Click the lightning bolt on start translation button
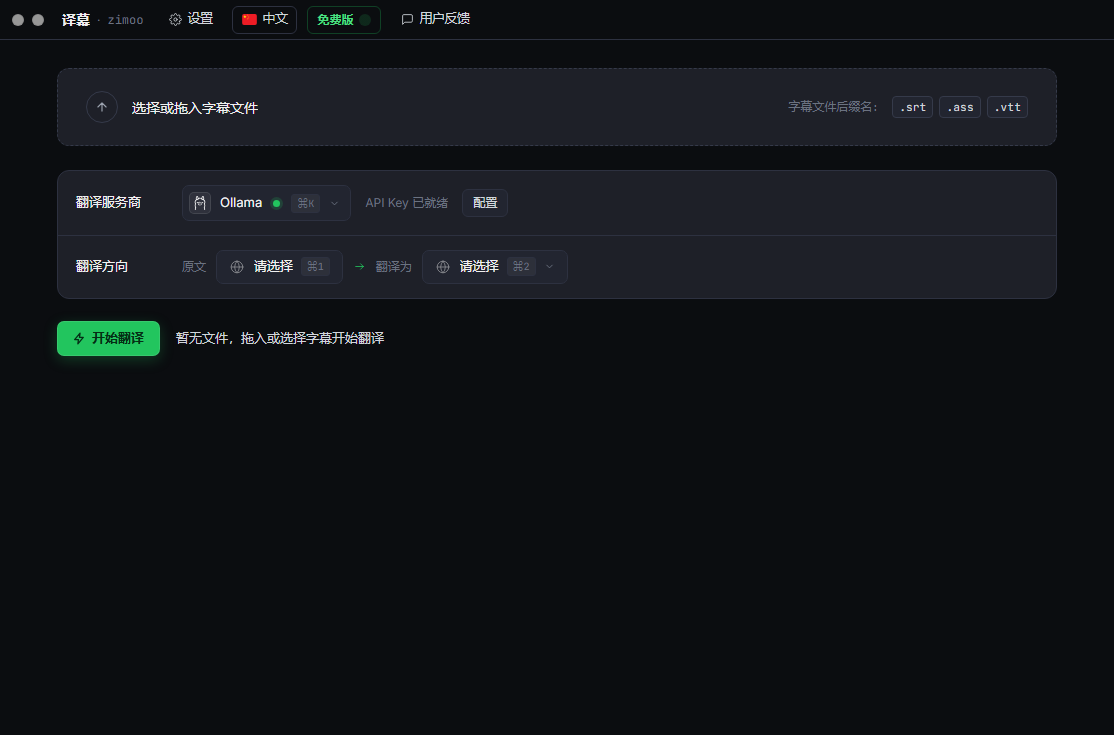Image resolution: width=1114 pixels, height=735 pixels. (79, 339)
